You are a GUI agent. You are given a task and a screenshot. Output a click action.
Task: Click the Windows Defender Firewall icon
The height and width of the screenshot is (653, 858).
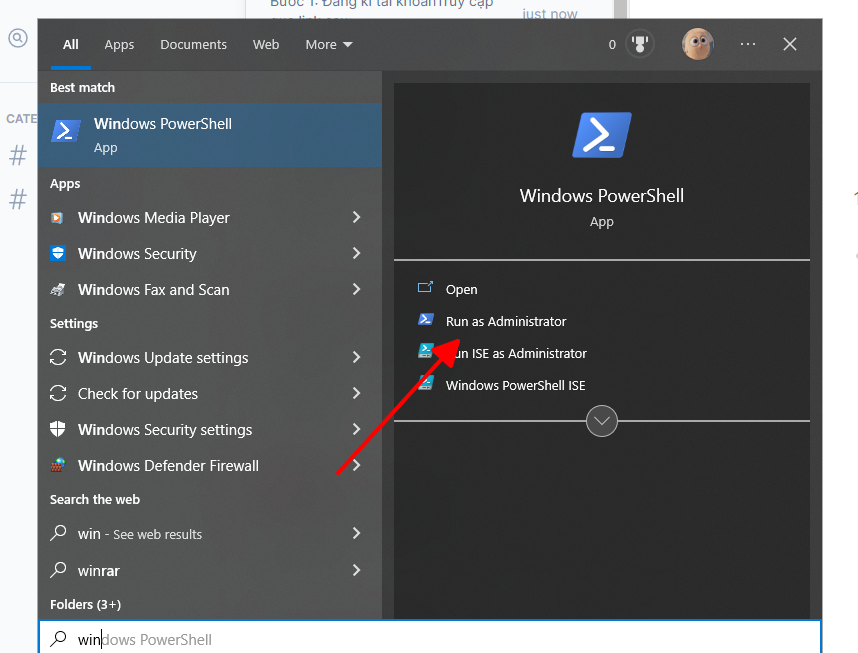(x=58, y=465)
